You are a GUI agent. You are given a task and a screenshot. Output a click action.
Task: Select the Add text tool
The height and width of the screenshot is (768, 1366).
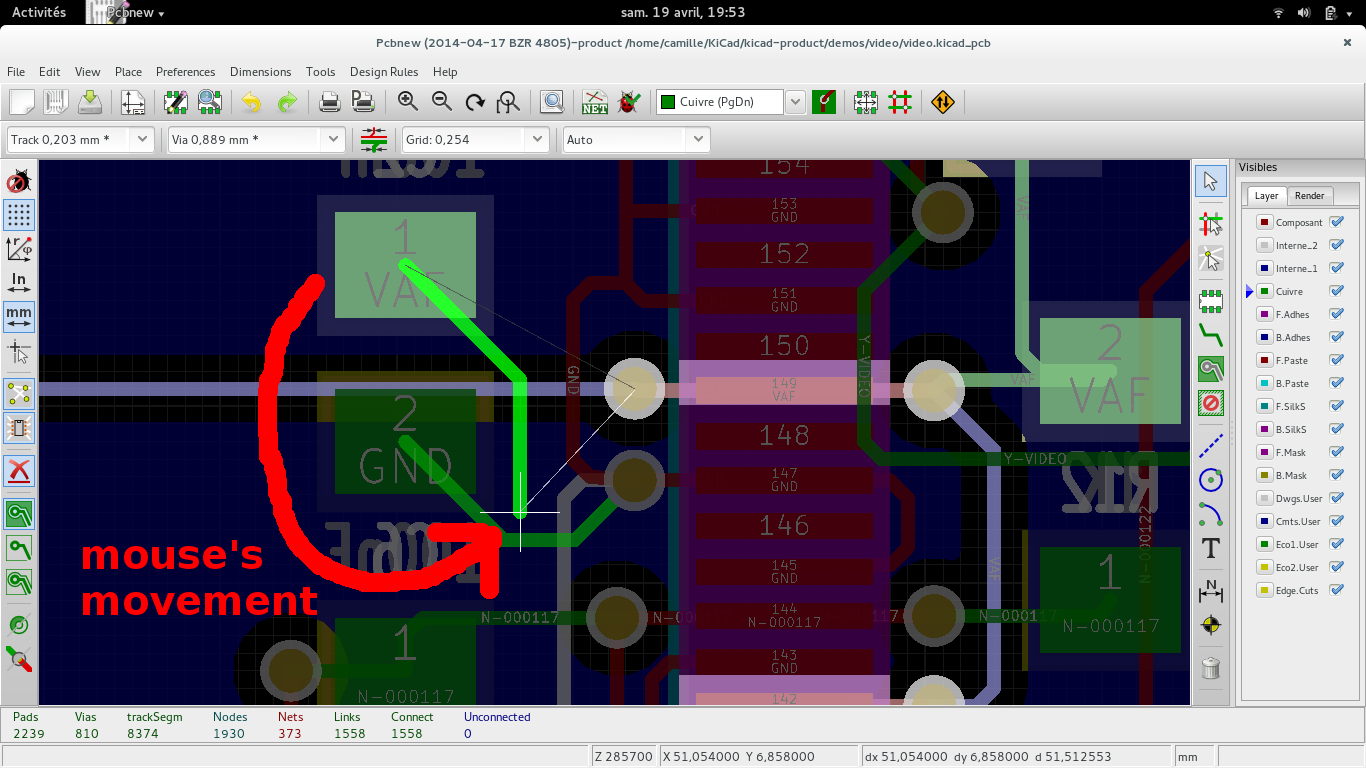1211,548
